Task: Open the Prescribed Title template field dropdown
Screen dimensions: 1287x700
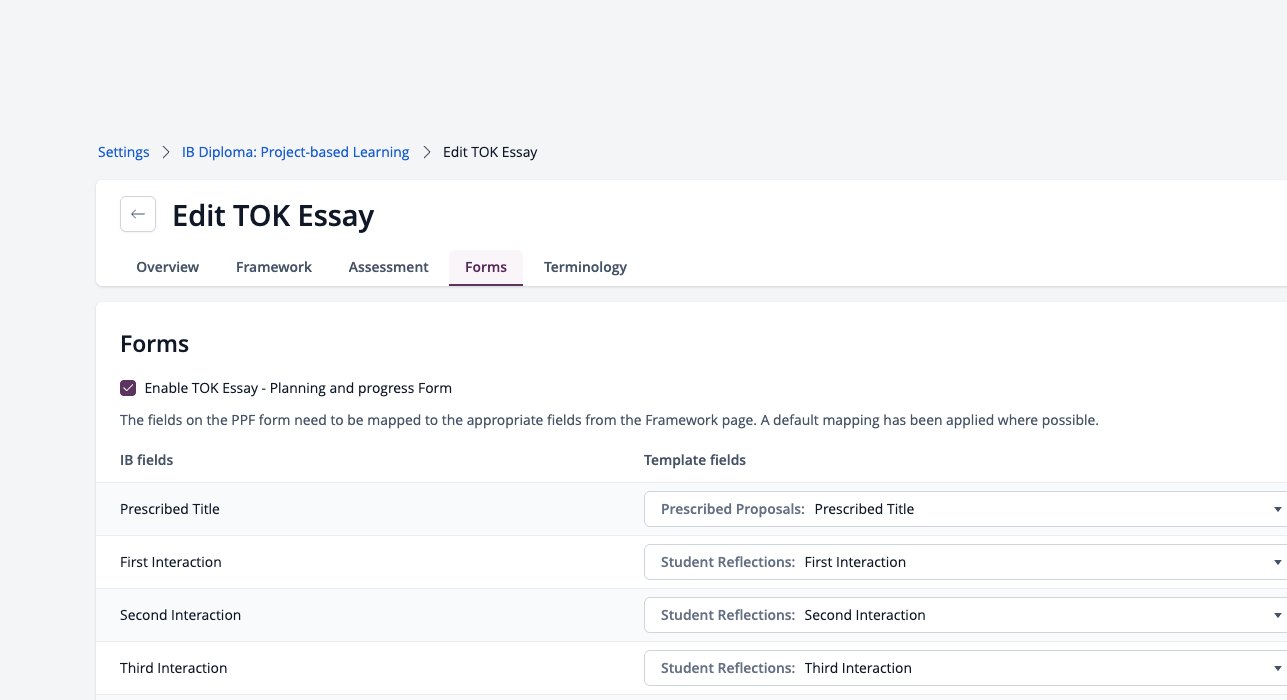Action: (x=965, y=509)
